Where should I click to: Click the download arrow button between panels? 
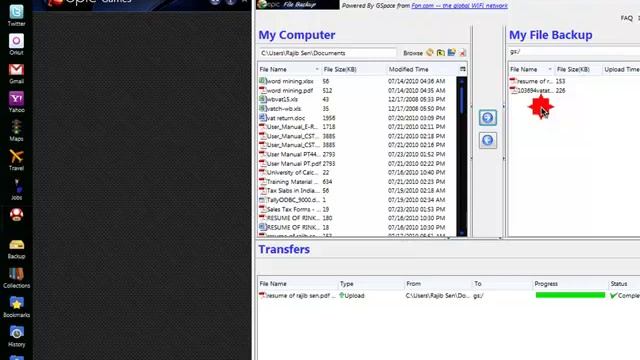coord(487,140)
